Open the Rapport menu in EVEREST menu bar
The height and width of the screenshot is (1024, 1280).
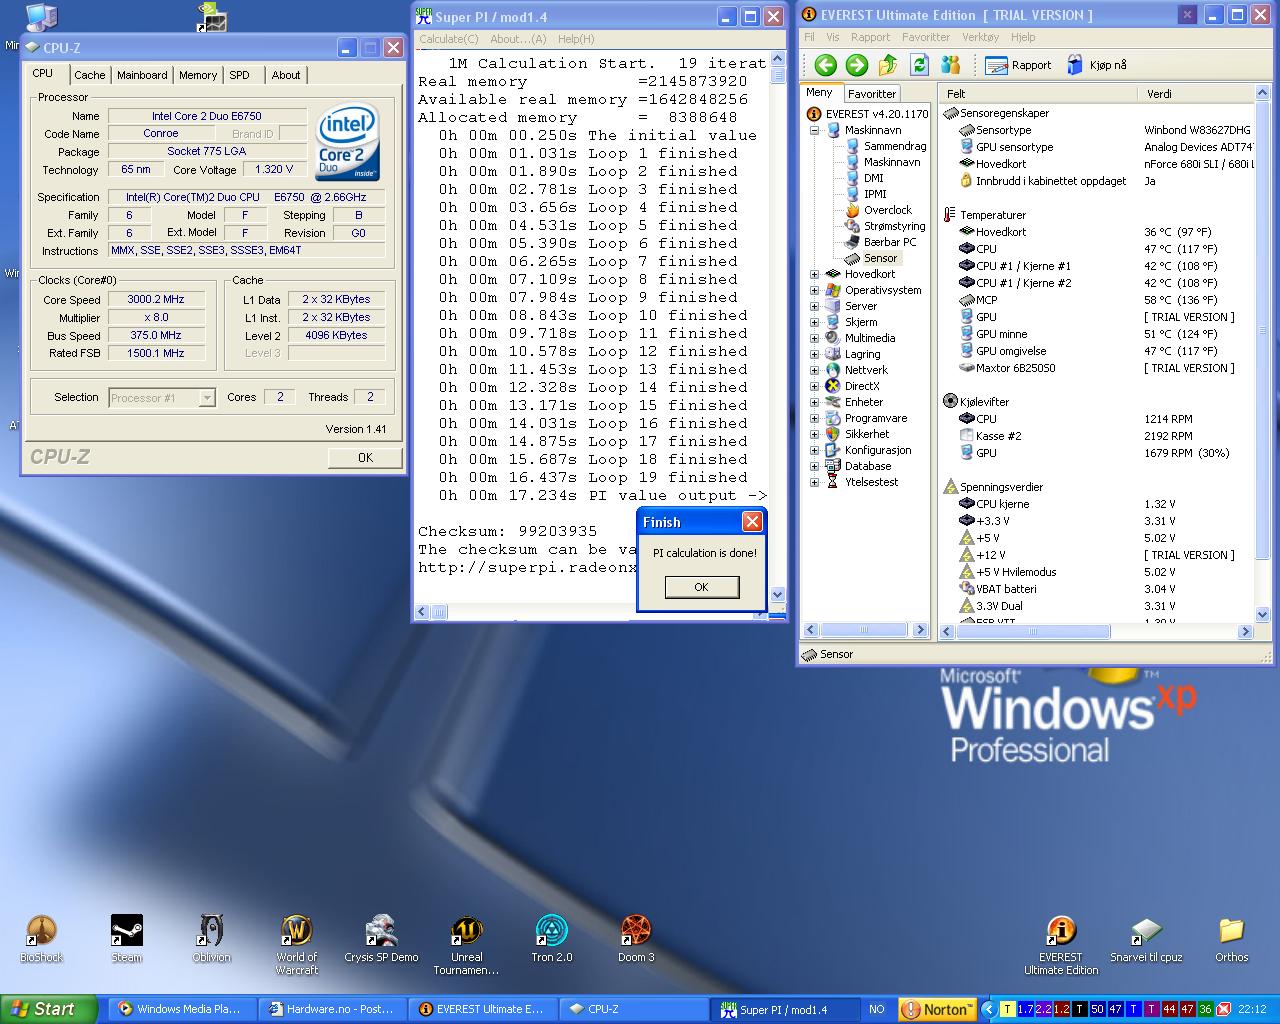pos(870,37)
